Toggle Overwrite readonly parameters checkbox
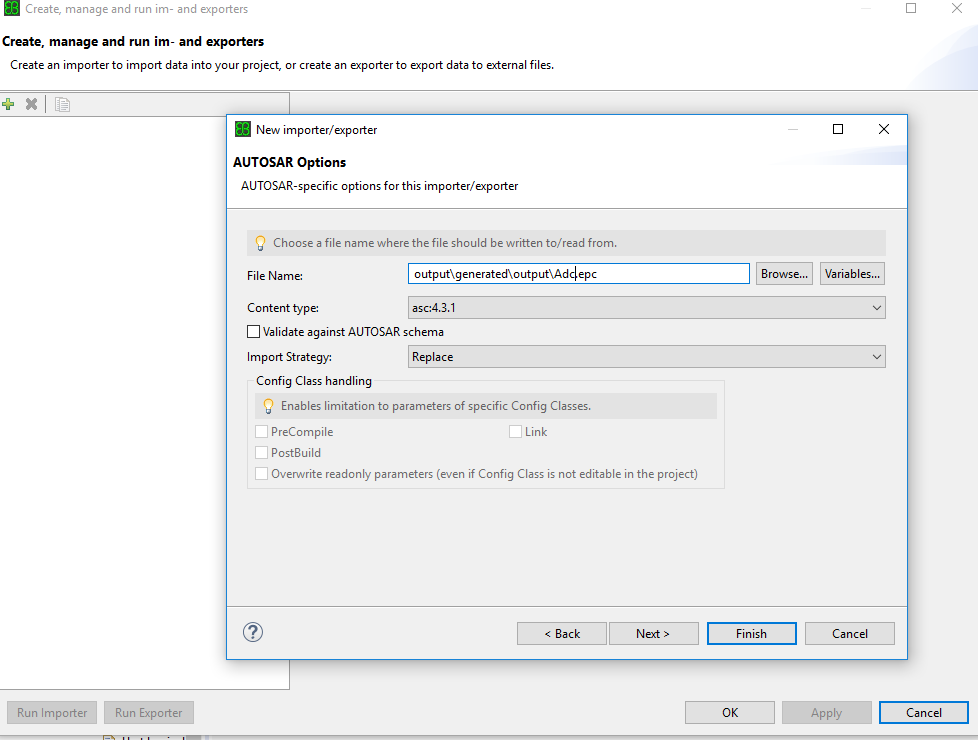This screenshot has width=978, height=740. pos(261,474)
